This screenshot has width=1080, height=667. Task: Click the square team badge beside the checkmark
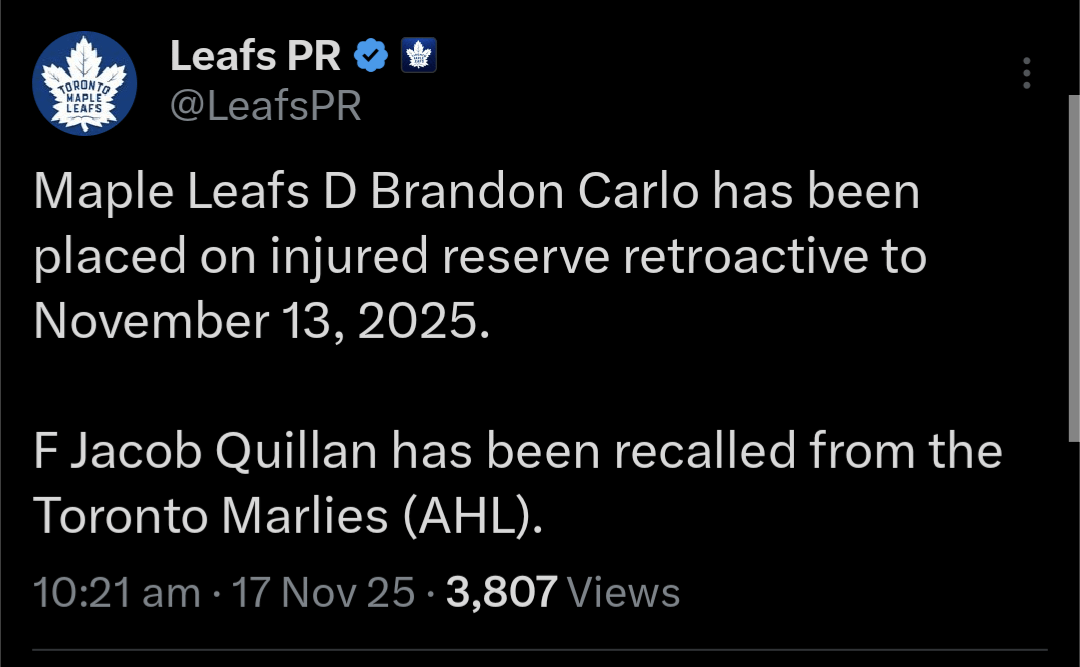pos(418,55)
